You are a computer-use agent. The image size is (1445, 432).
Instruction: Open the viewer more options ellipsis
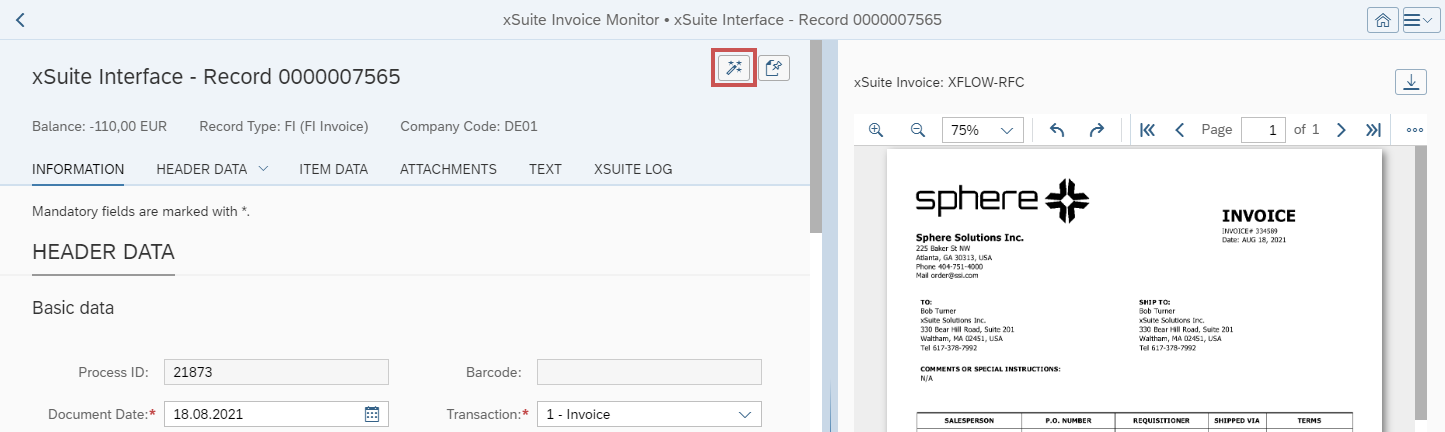[1414, 130]
